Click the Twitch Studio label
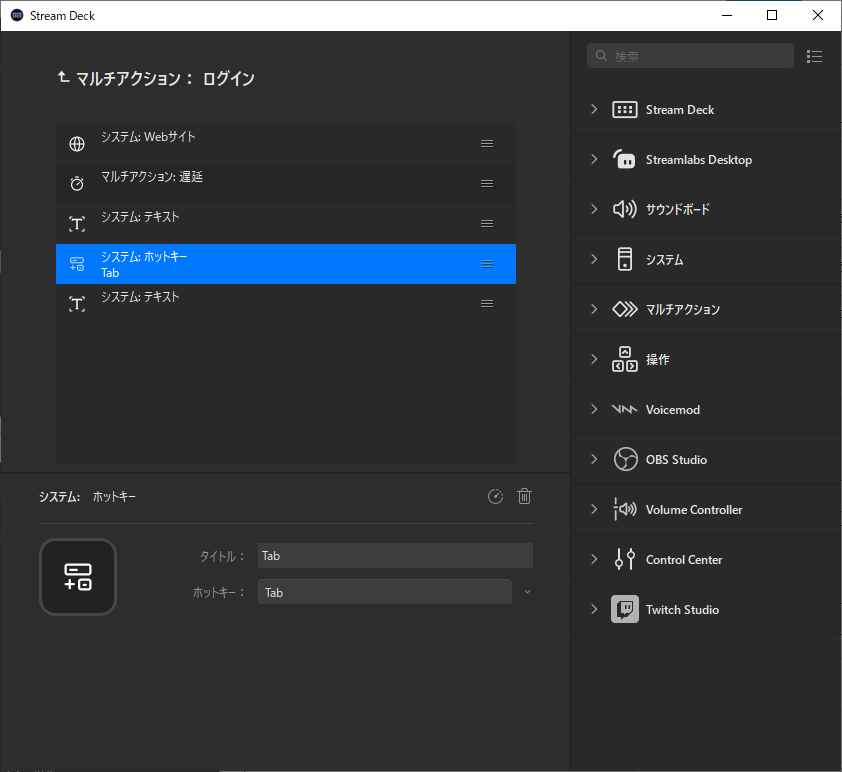 682,609
